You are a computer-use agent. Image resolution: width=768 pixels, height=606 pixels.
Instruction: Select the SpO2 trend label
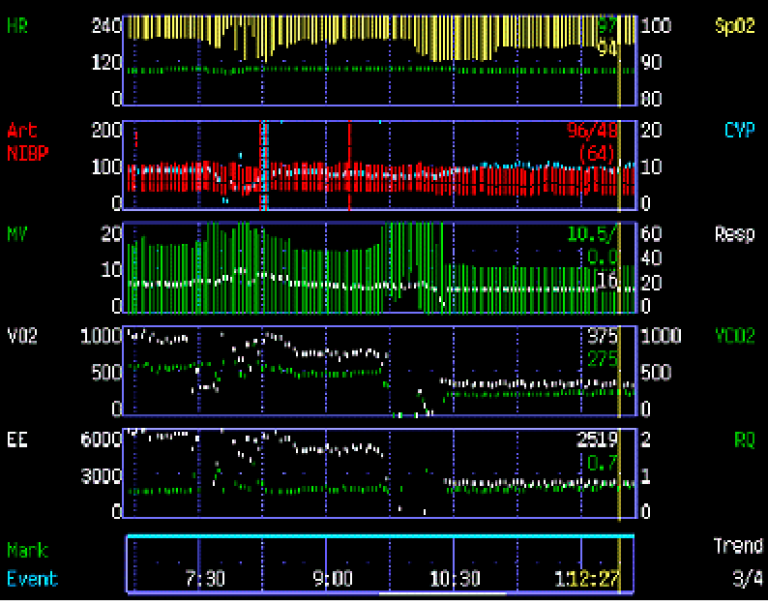735,25
